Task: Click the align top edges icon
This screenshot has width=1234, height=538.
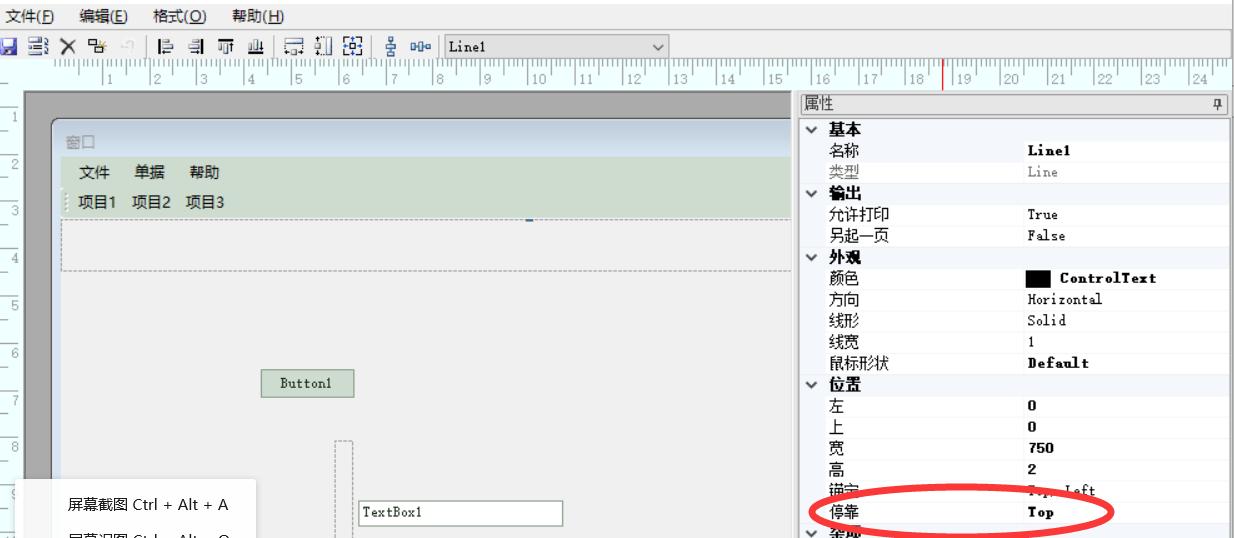Action: [x=226, y=46]
